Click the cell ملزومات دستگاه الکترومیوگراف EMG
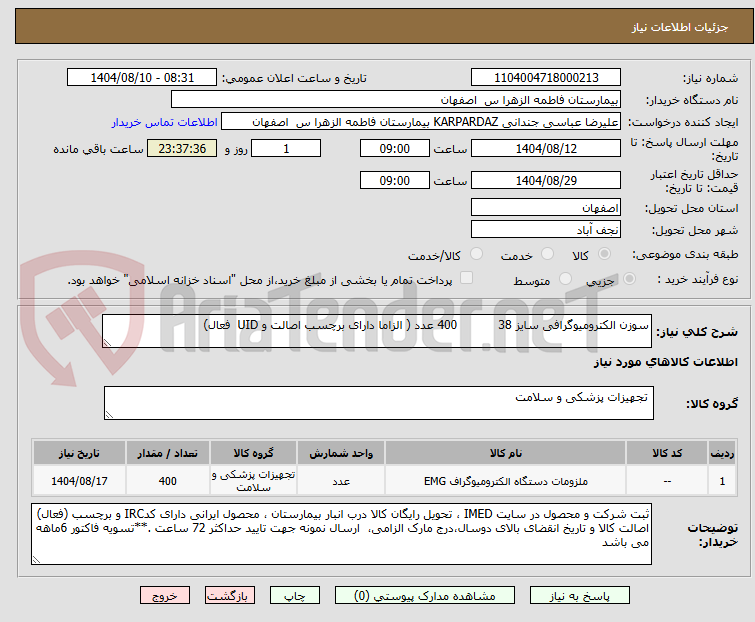 click(x=505, y=481)
